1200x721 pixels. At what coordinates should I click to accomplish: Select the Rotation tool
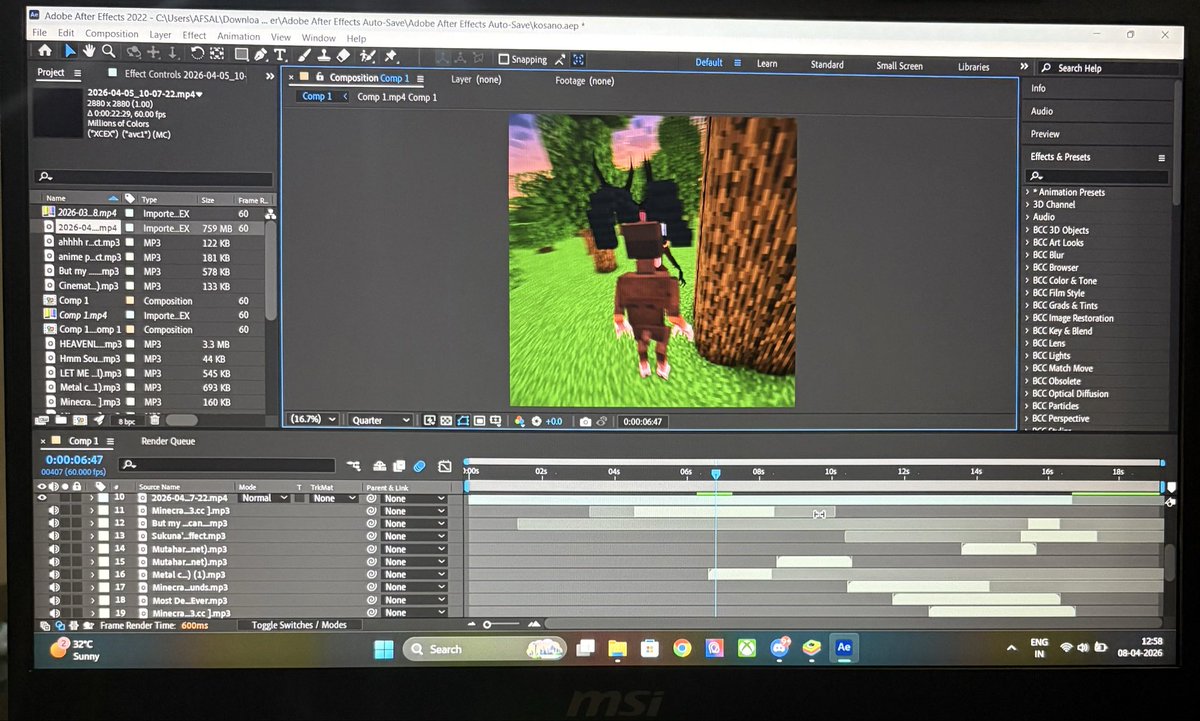[x=197, y=53]
